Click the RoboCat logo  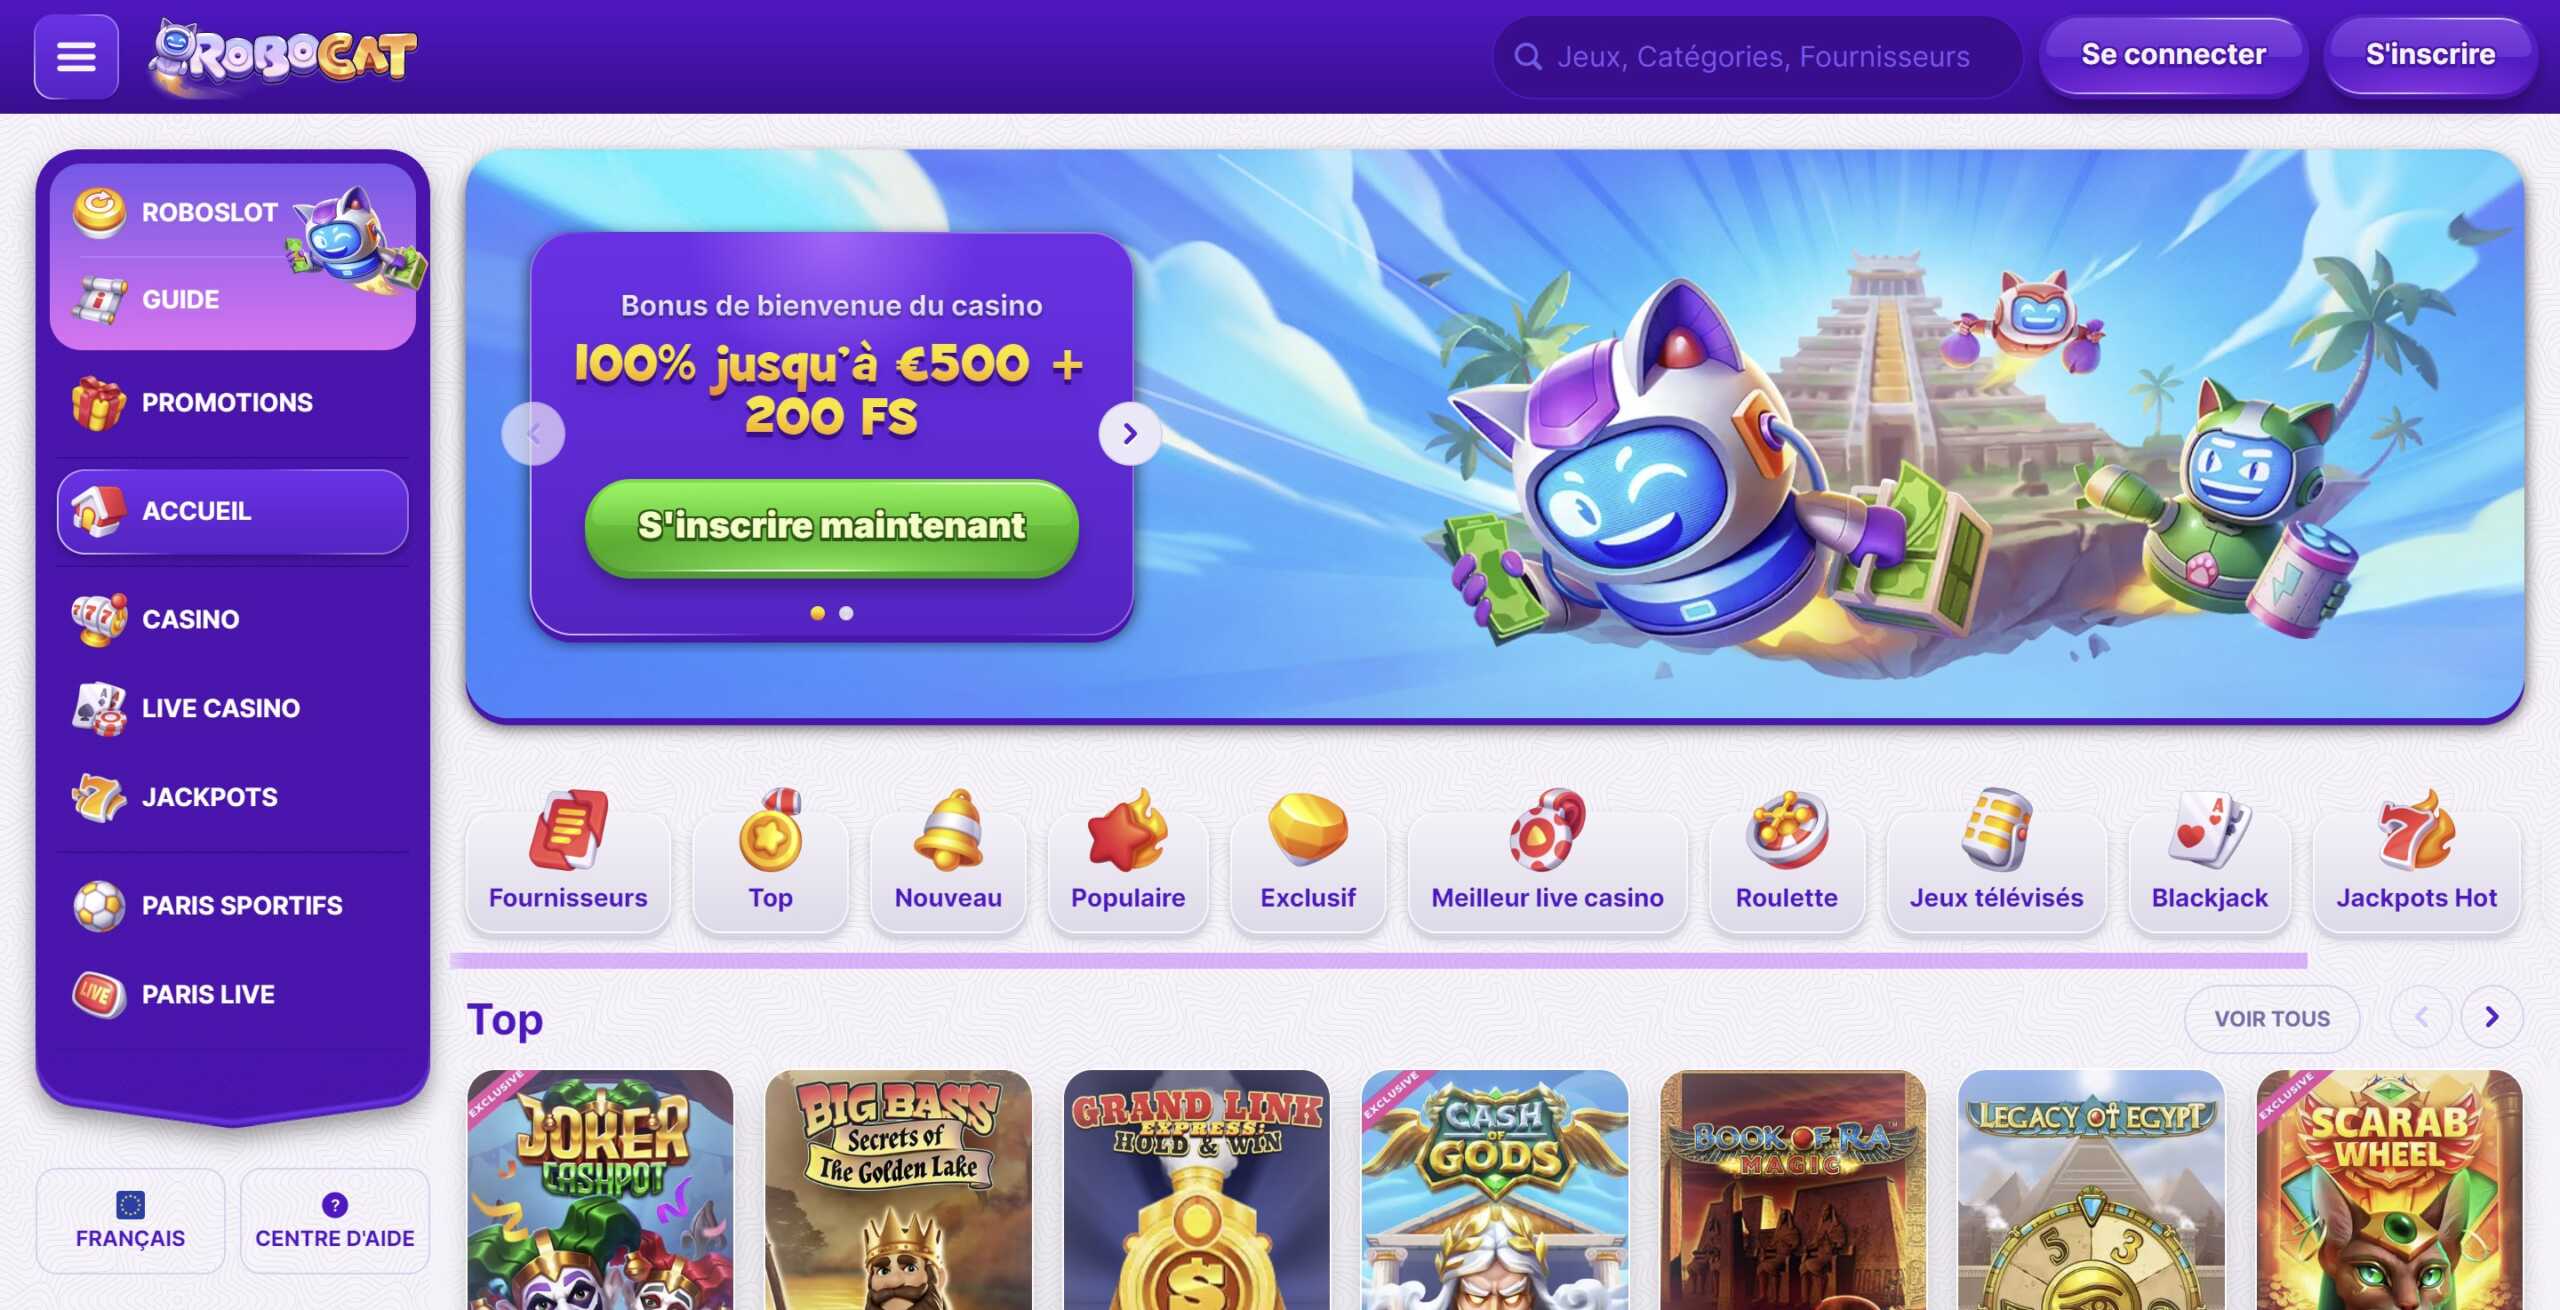[x=282, y=56]
